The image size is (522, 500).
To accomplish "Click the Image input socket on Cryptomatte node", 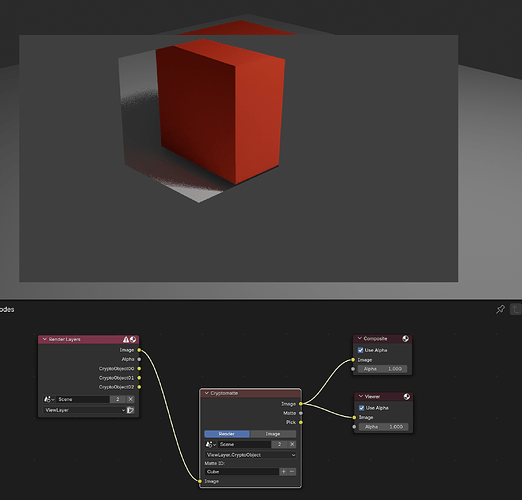I will [200, 481].
